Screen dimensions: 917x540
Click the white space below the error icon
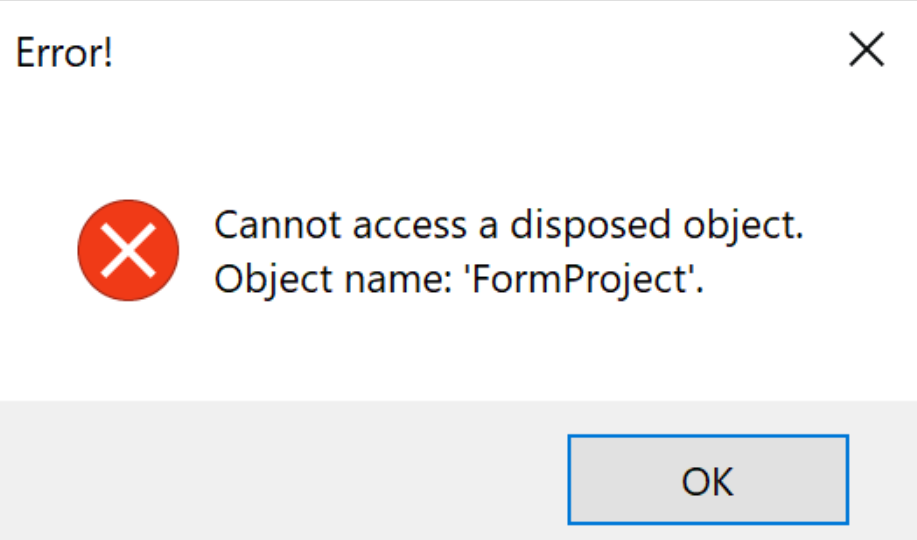coord(128,350)
